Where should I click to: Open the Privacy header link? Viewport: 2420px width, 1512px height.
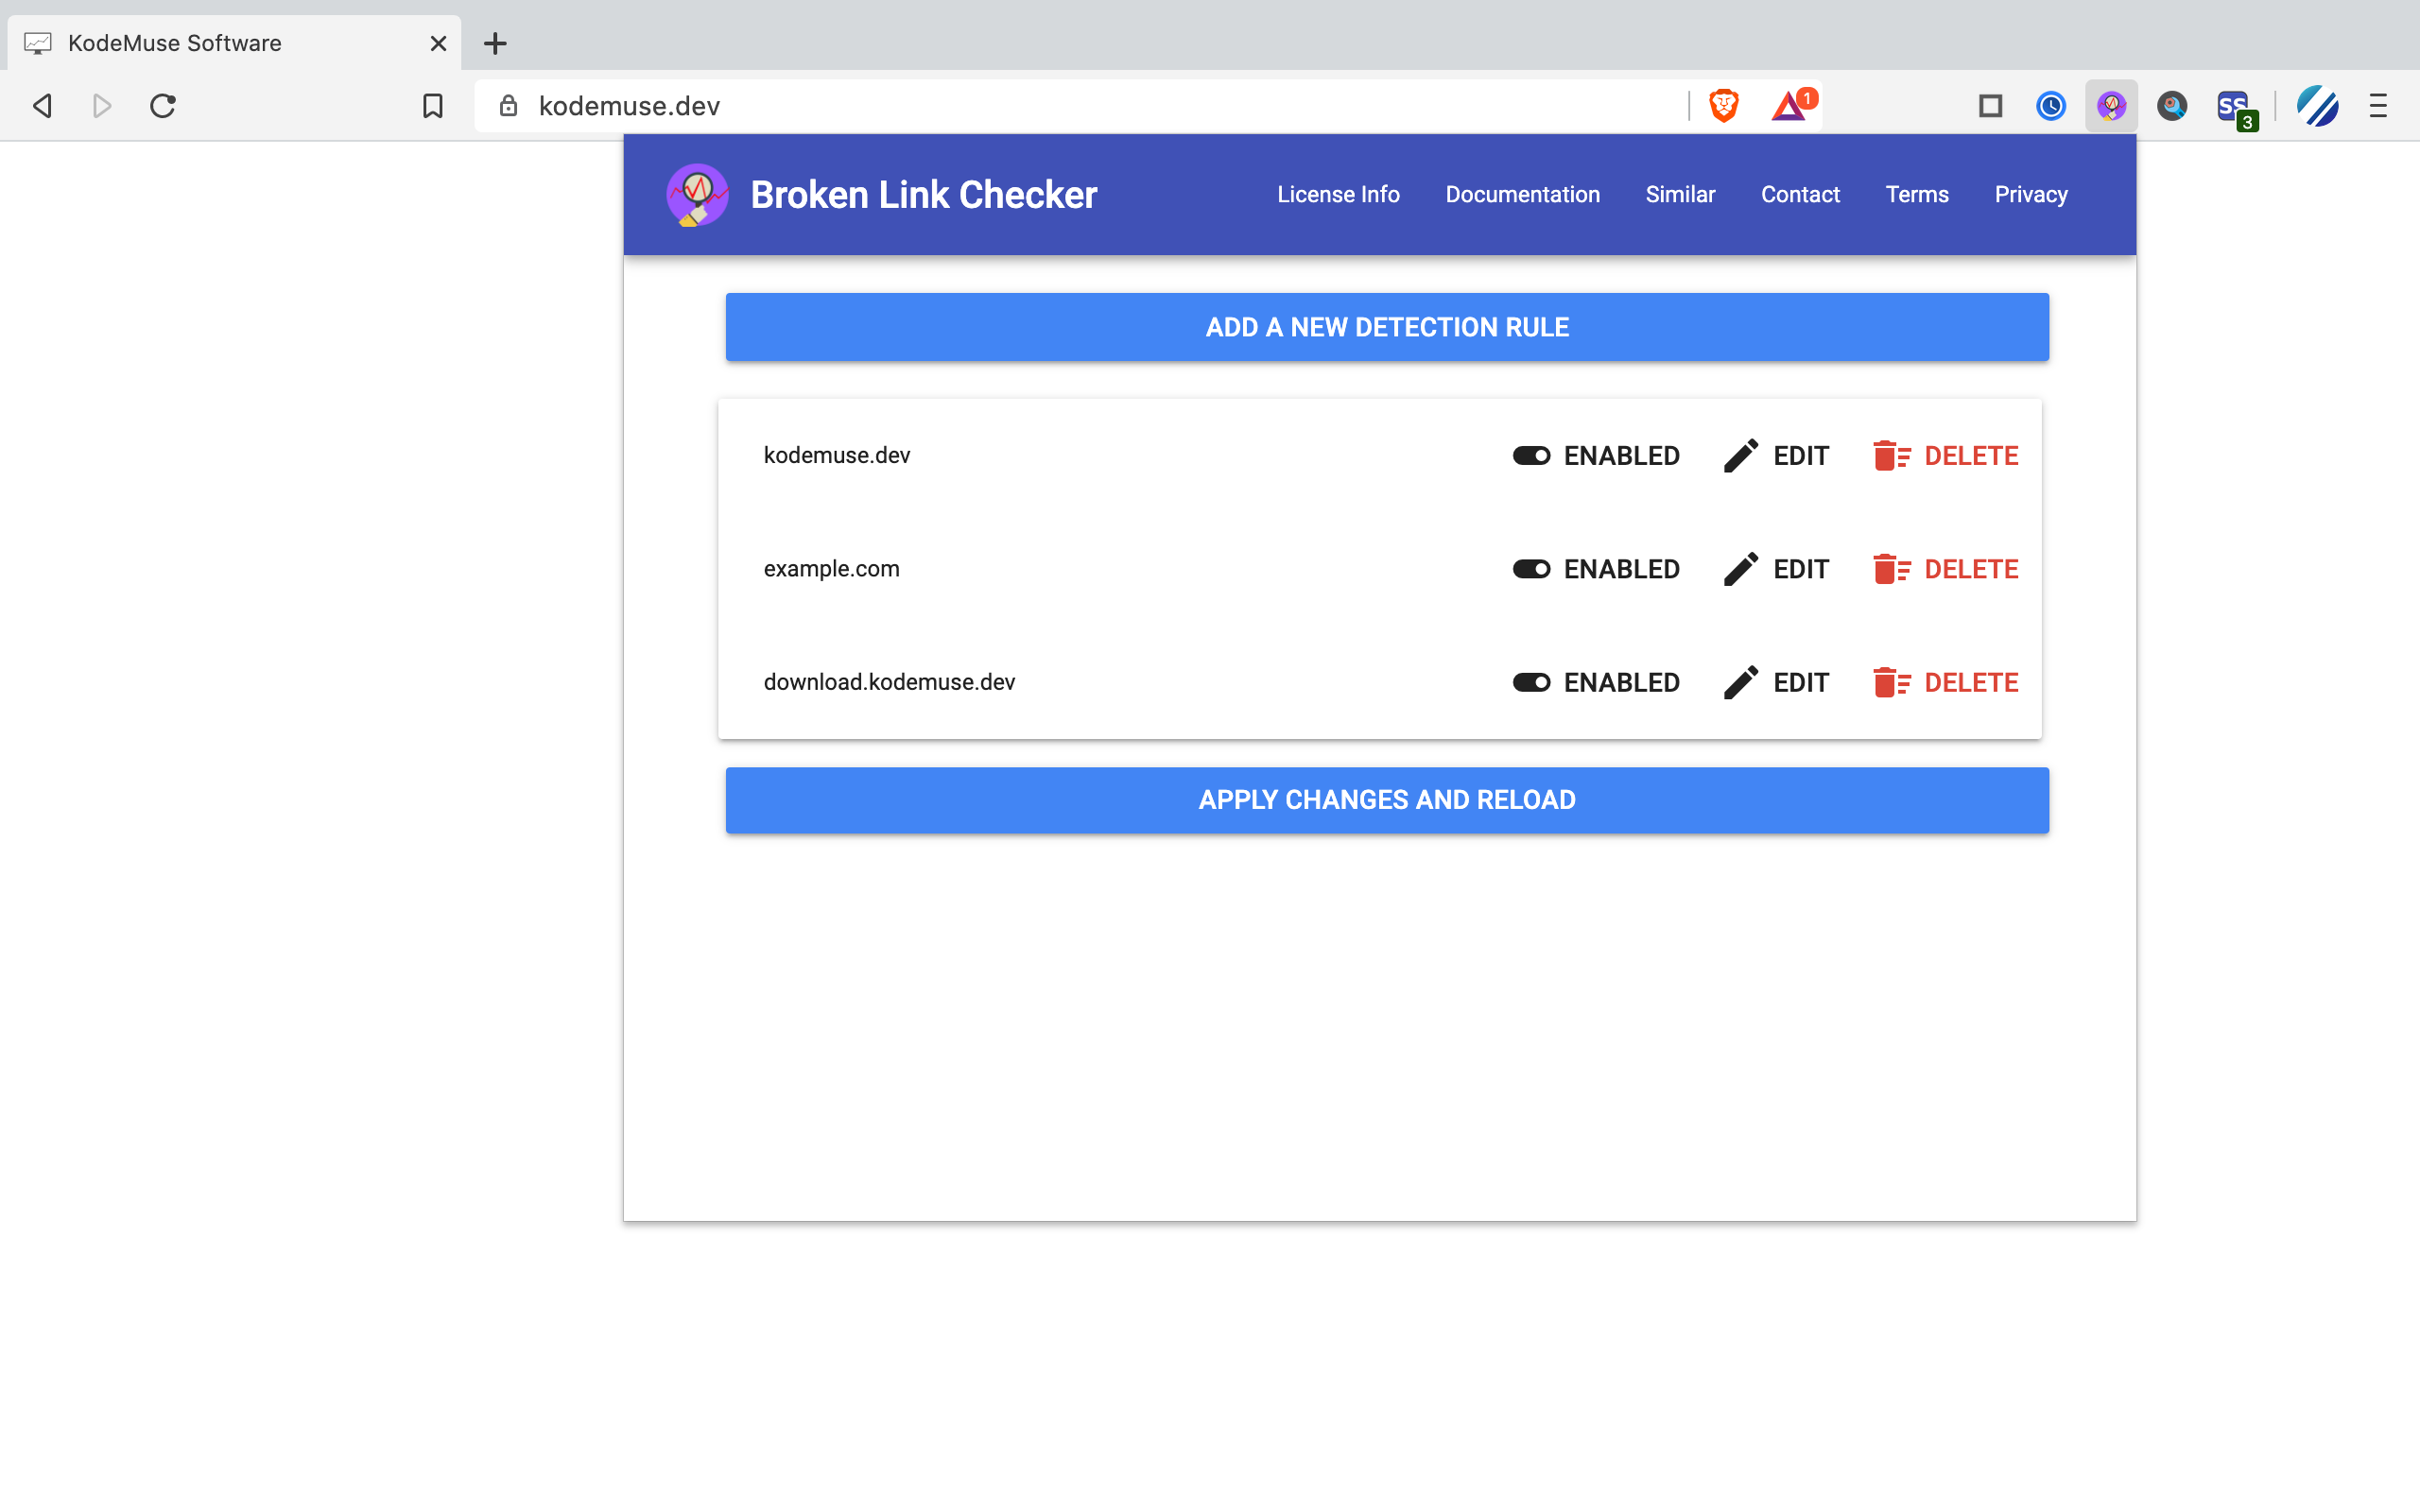tap(2031, 194)
